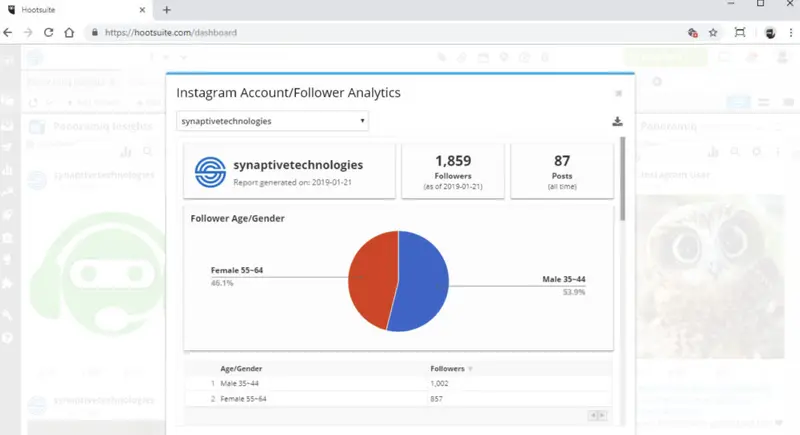Click the browser back arrow
This screenshot has width=800, height=435.
click(x=8, y=32)
